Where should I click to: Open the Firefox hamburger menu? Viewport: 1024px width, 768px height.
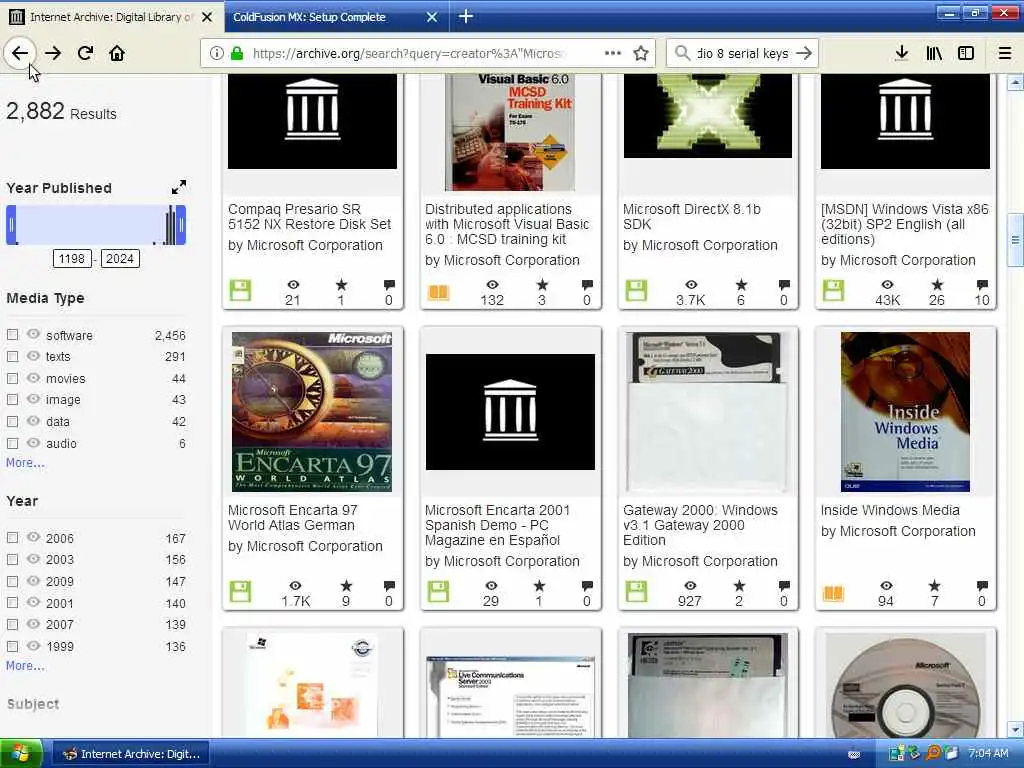(1005, 53)
